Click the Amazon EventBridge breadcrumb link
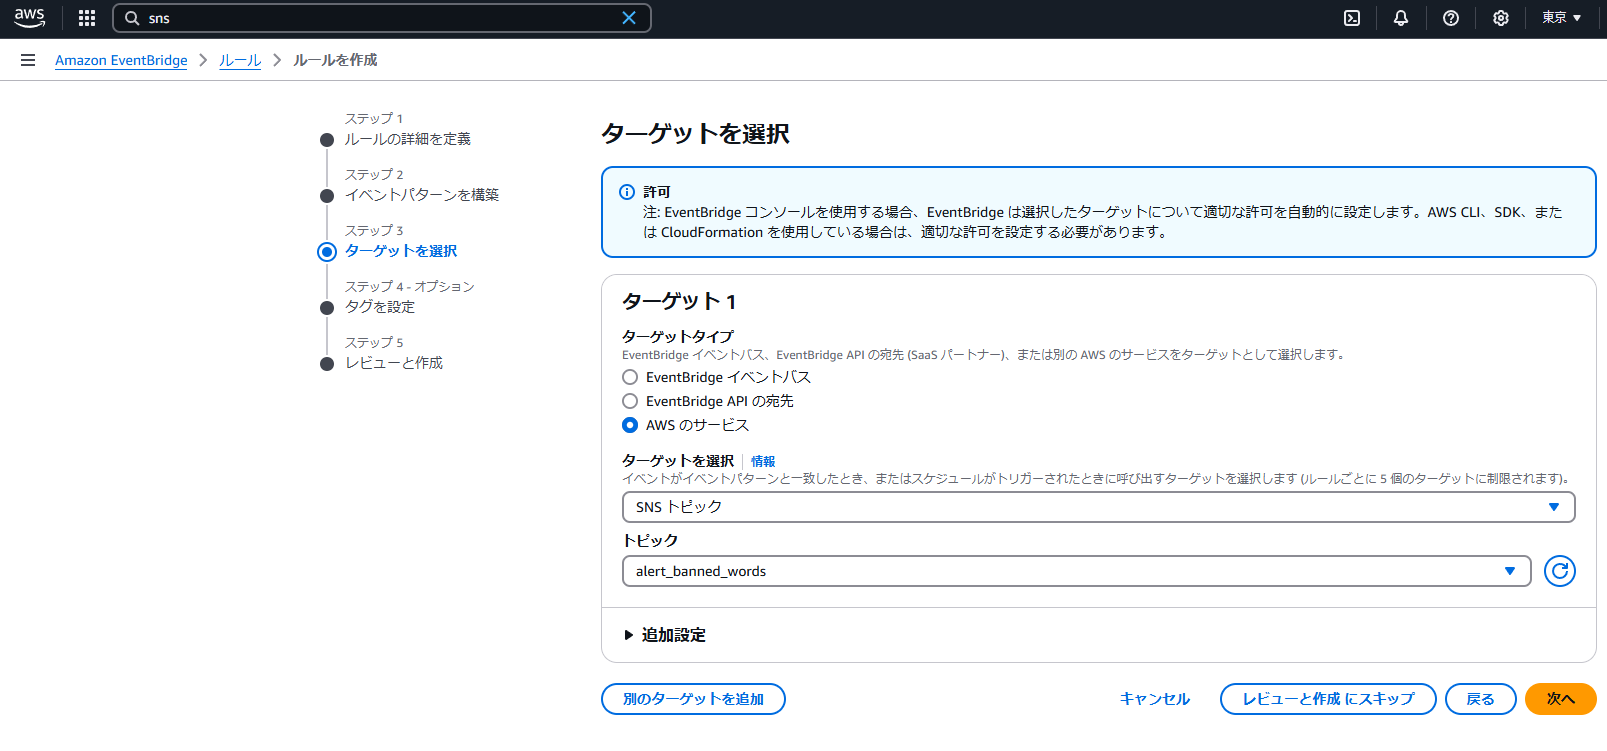The height and width of the screenshot is (751, 1607). pos(121,60)
